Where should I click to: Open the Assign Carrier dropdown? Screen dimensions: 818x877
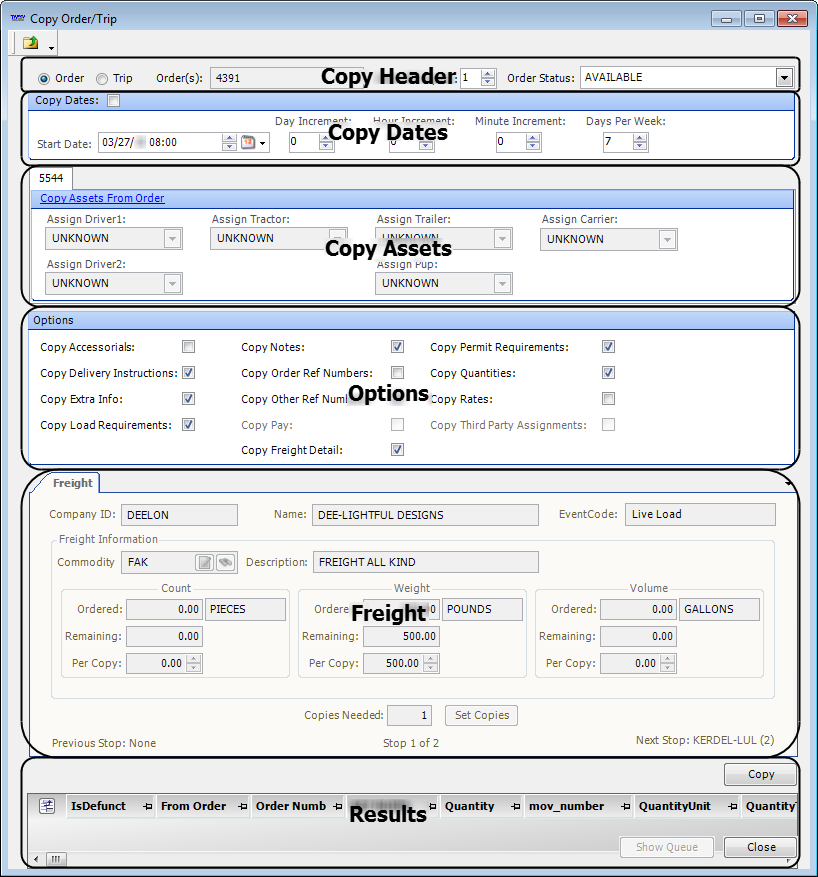click(667, 240)
